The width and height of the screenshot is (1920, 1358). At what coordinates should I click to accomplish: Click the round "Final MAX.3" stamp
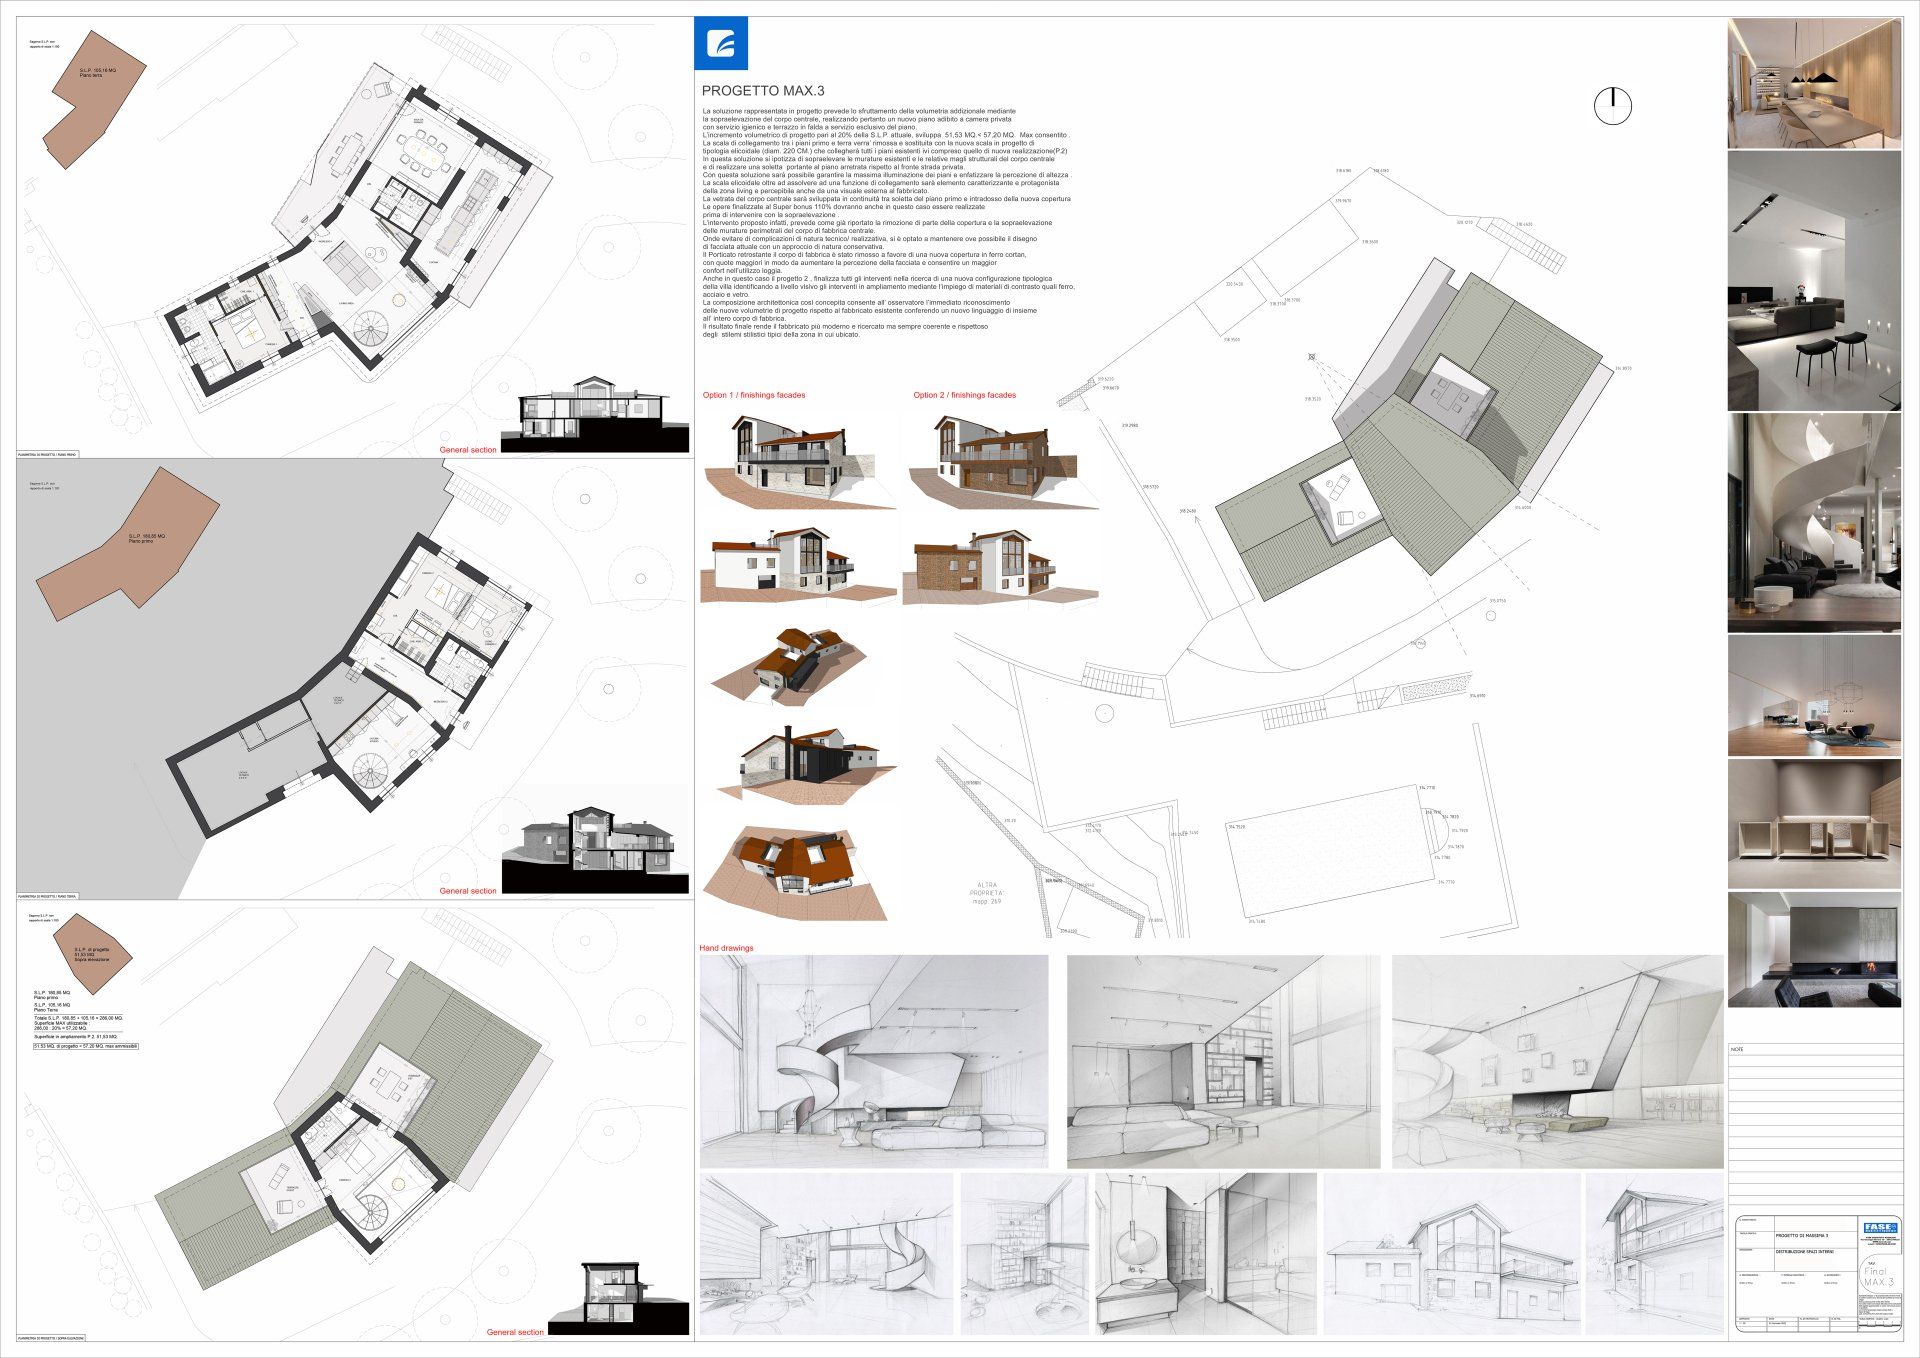coord(1879,1275)
